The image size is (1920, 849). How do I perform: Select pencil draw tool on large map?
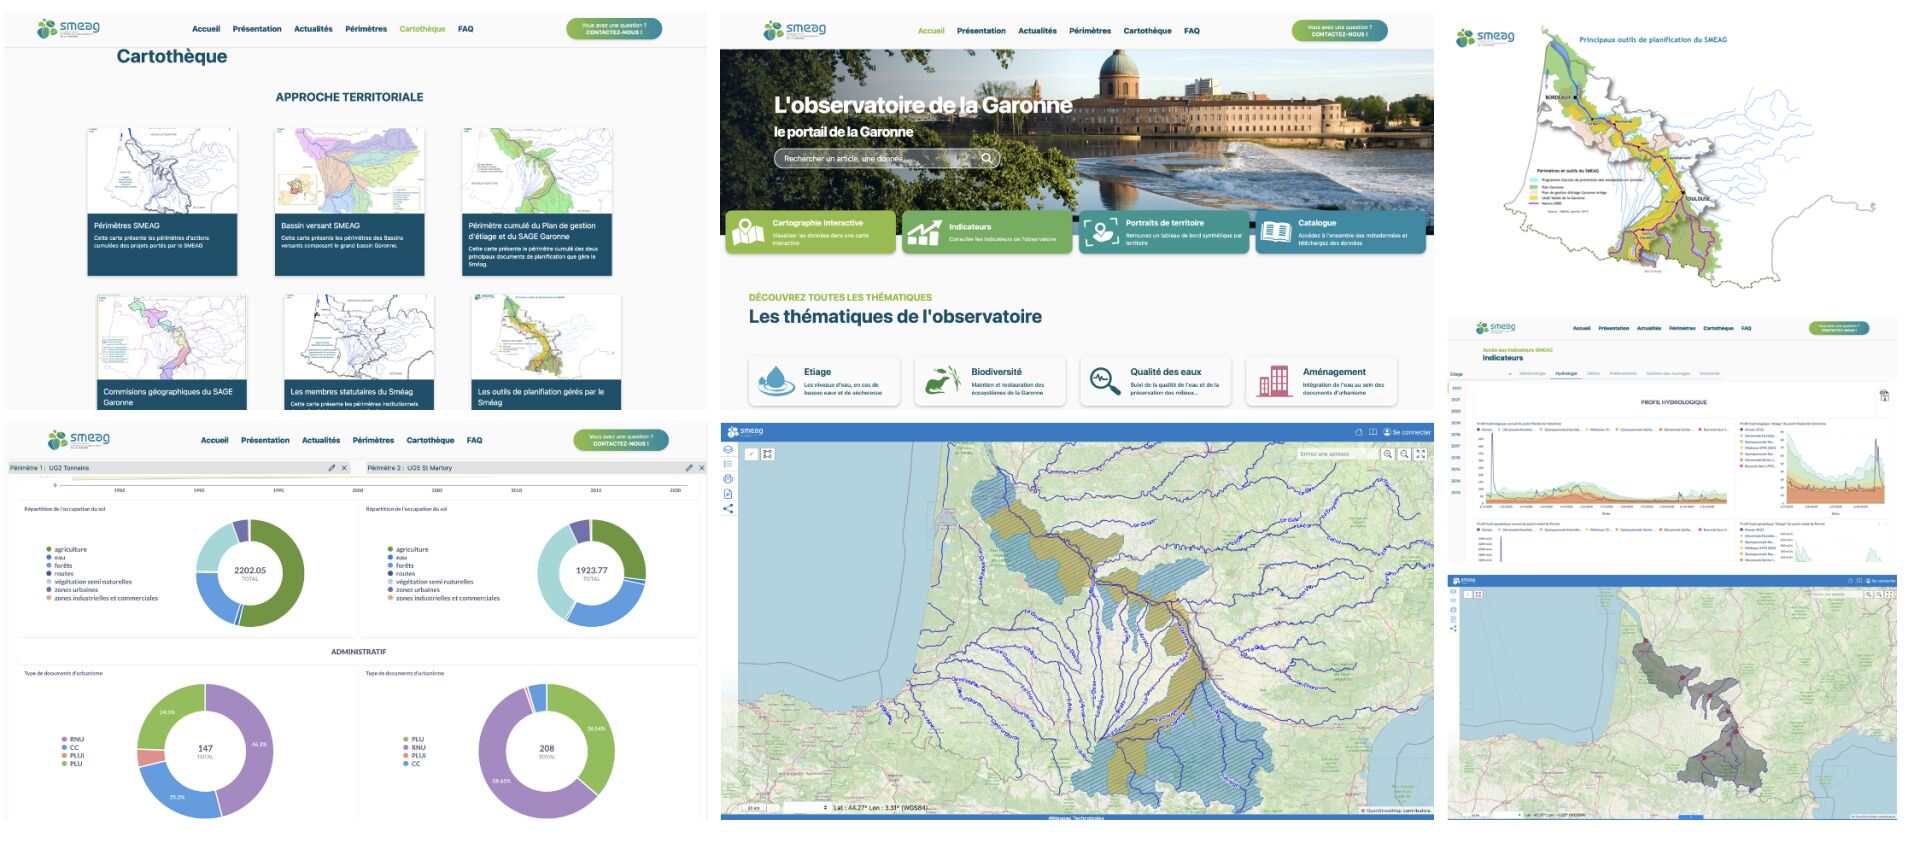pos(751,454)
